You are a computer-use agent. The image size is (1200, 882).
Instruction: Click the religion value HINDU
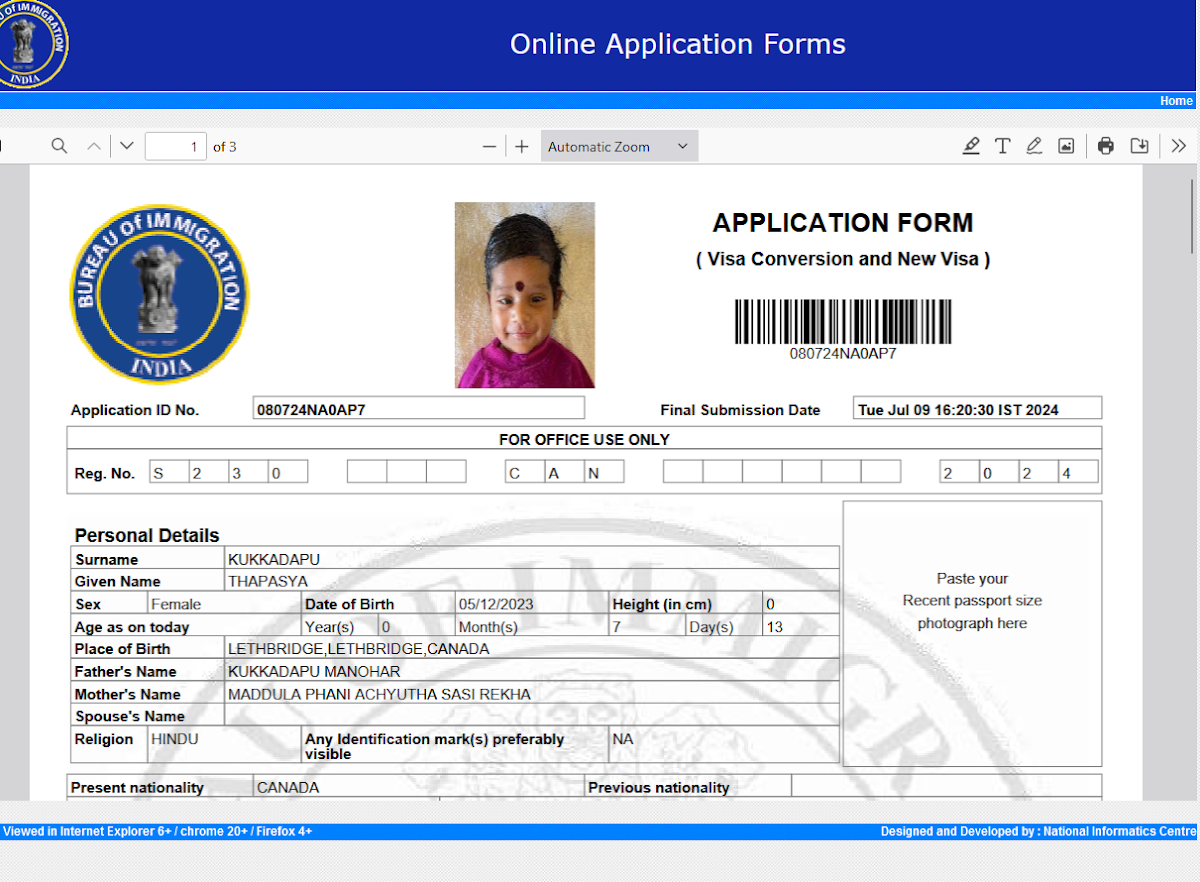(174, 739)
